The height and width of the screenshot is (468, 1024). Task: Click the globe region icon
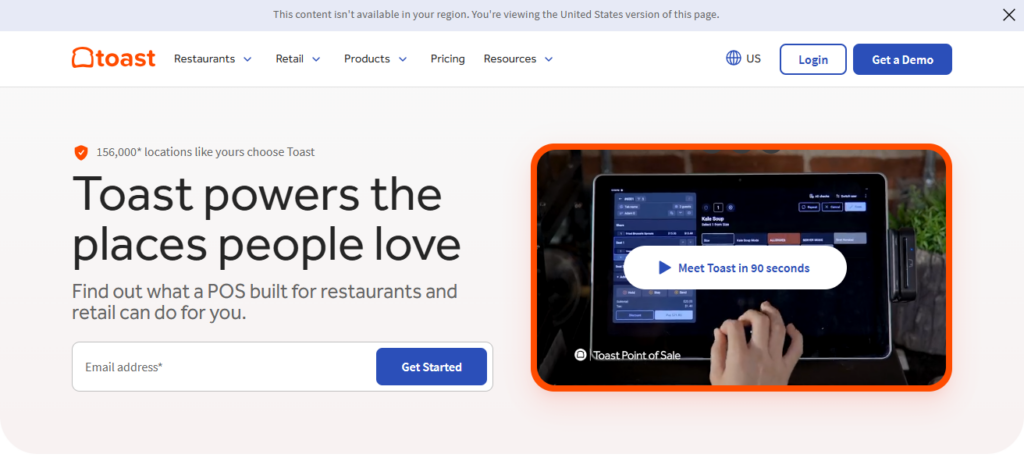click(733, 58)
